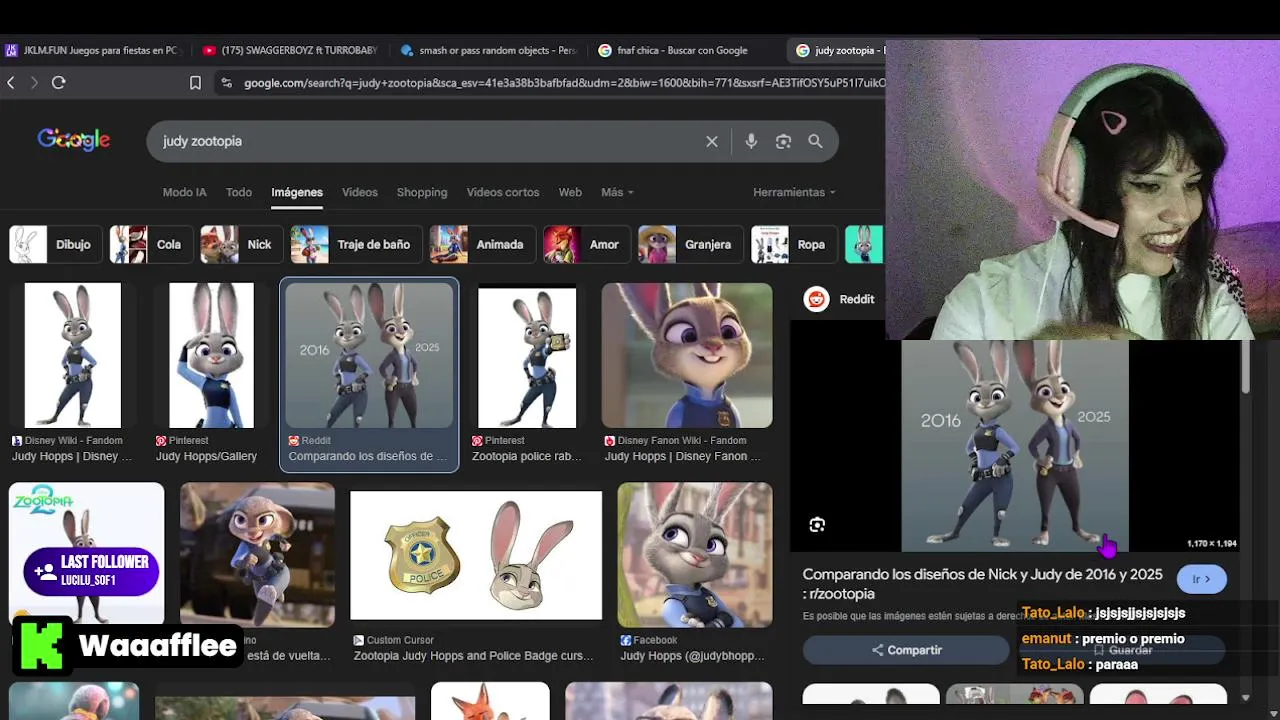Select the Imágenes tab
The height and width of the screenshot is (720, 1280).
coord(297,192)
